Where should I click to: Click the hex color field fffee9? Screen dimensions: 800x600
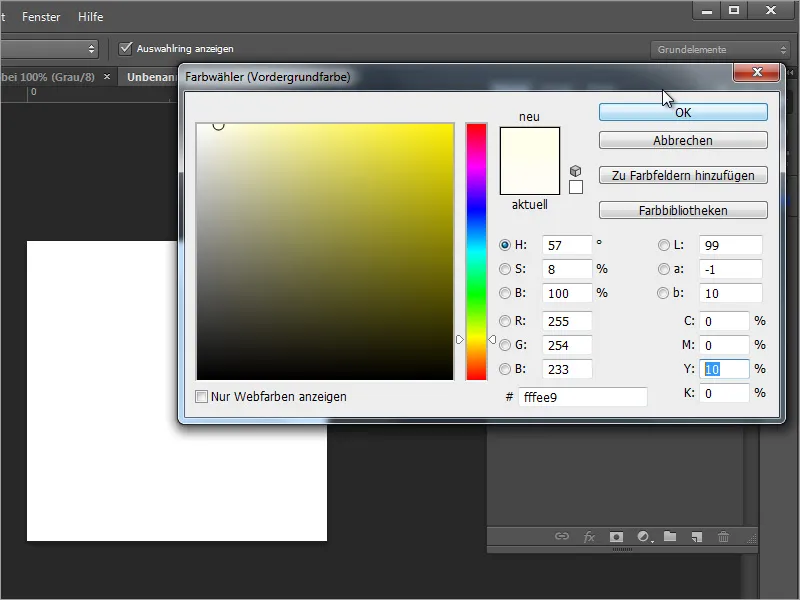pyautogui.click(x=583, y=397)
